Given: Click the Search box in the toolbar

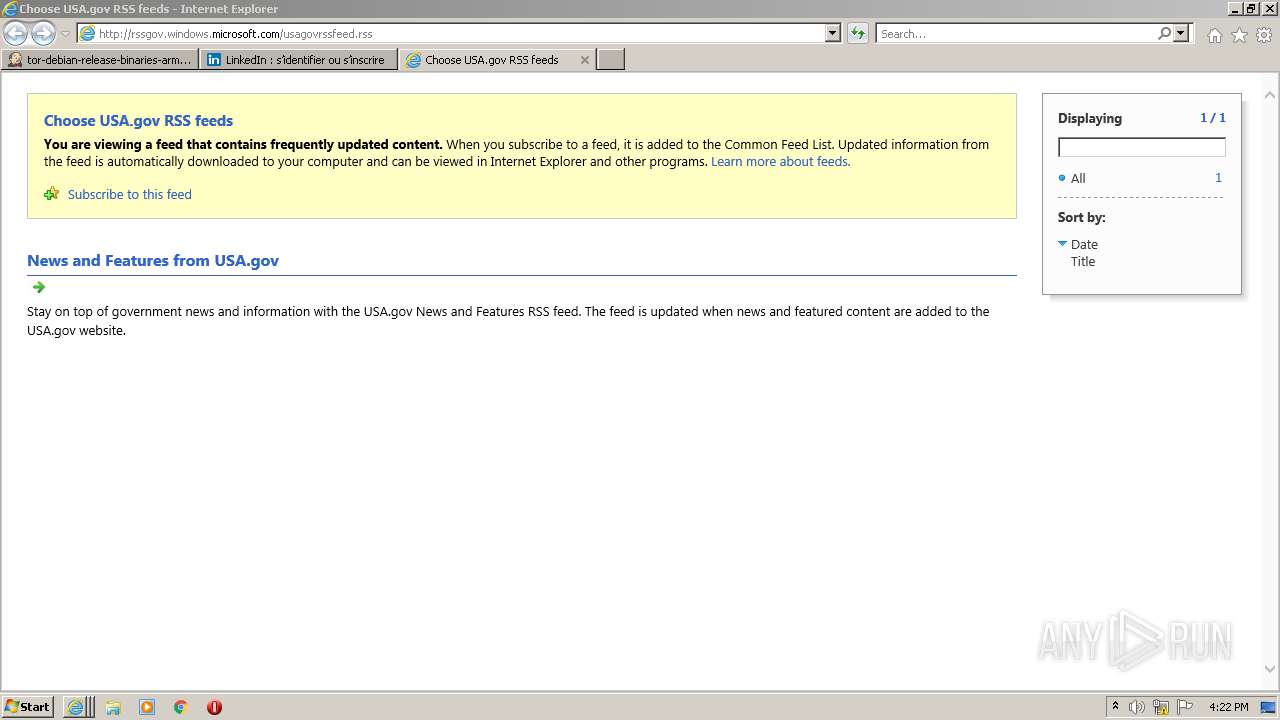Looking at the screenshot, I should [1016, 33].
